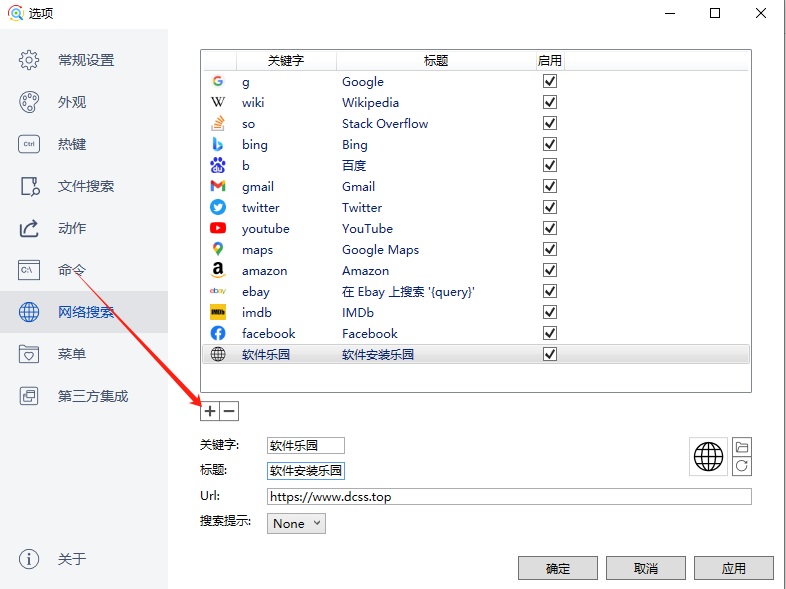This screenshot has width=786, height=589.
Task: Open the 常规设置 settings page
Action: click(x=85, y=60)
